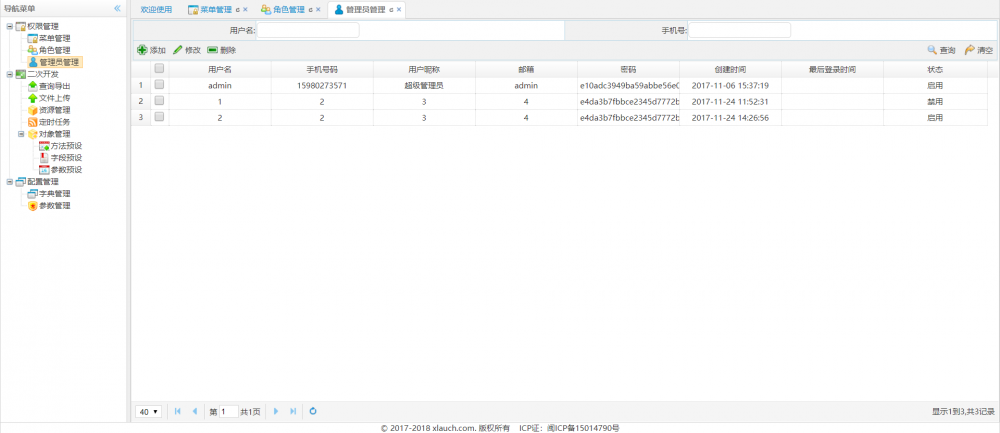Screen dimensions: 1000x433
Task: Select the 二次开发 folder label
Action: [x=43, y=74]
